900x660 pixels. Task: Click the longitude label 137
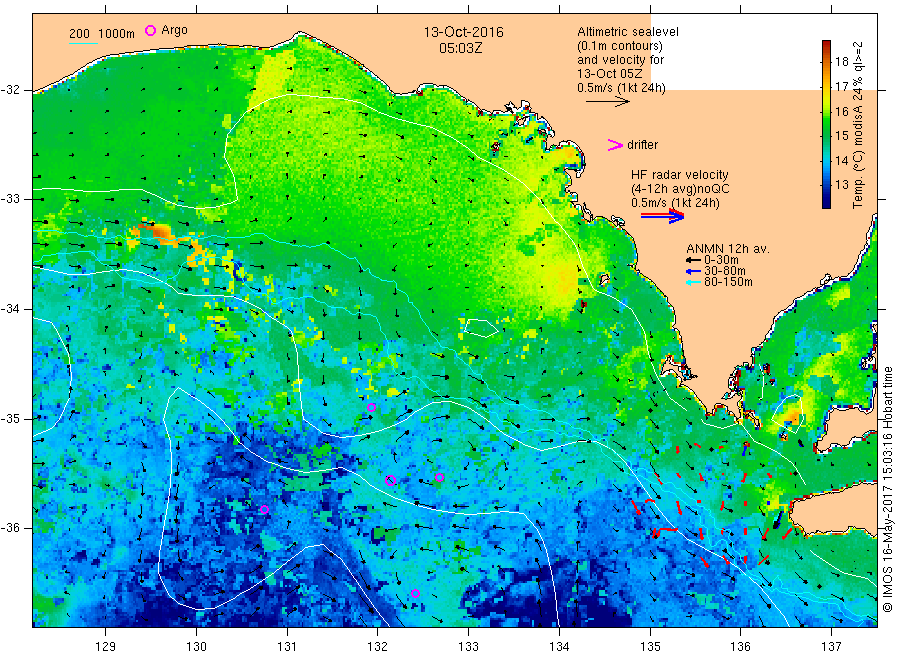point(831,647)
